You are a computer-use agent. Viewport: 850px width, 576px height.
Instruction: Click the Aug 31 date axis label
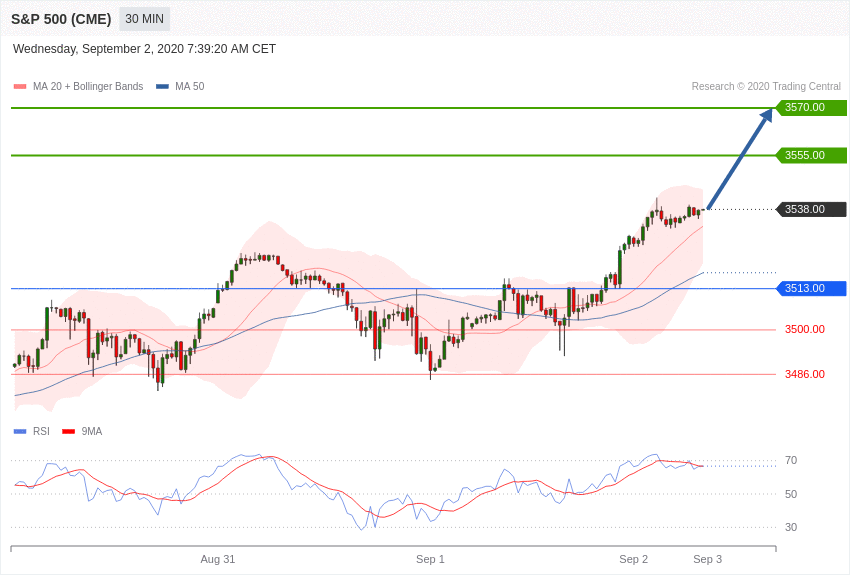point(217,559)
